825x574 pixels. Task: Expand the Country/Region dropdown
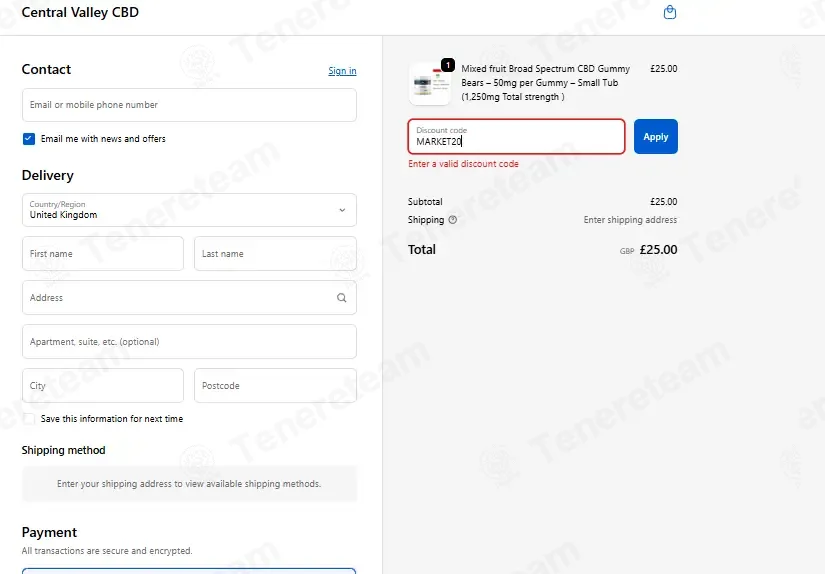point(189,210)
